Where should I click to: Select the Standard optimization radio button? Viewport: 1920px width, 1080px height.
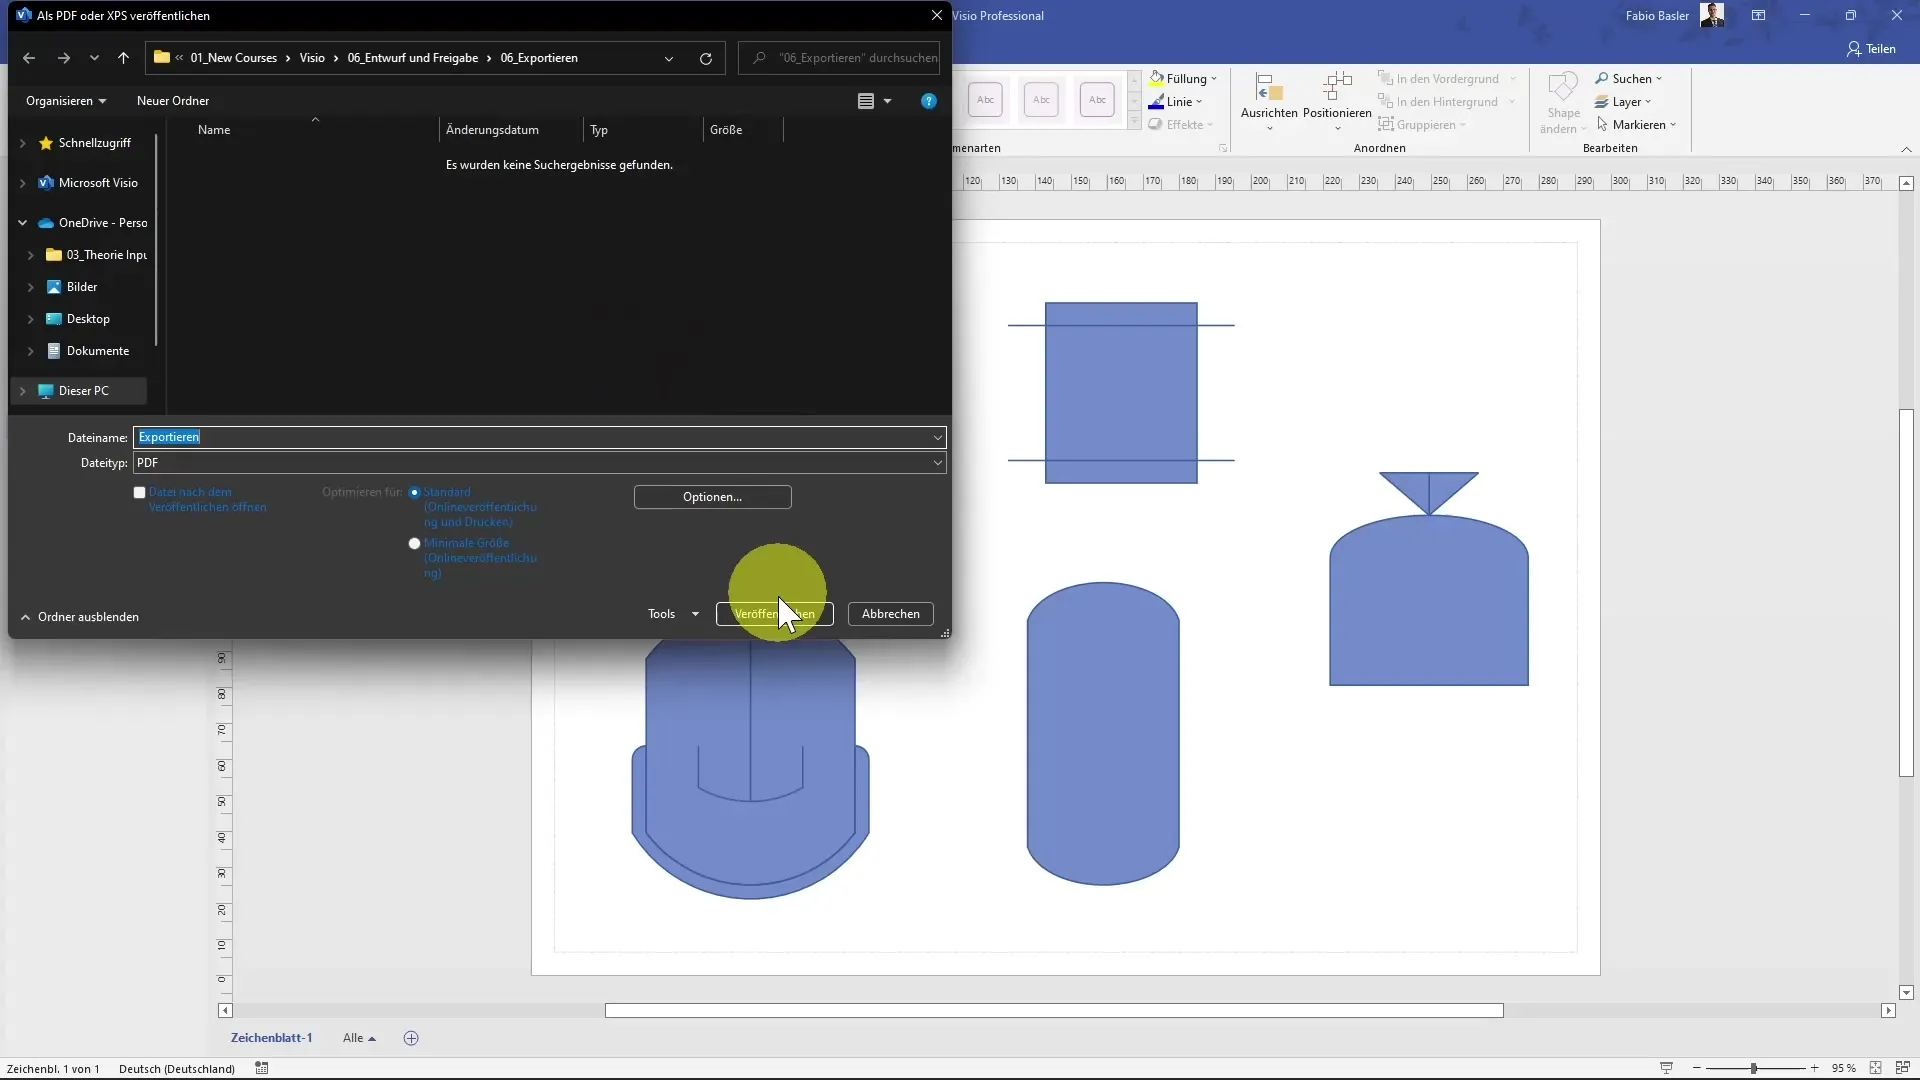coord(414,492)
